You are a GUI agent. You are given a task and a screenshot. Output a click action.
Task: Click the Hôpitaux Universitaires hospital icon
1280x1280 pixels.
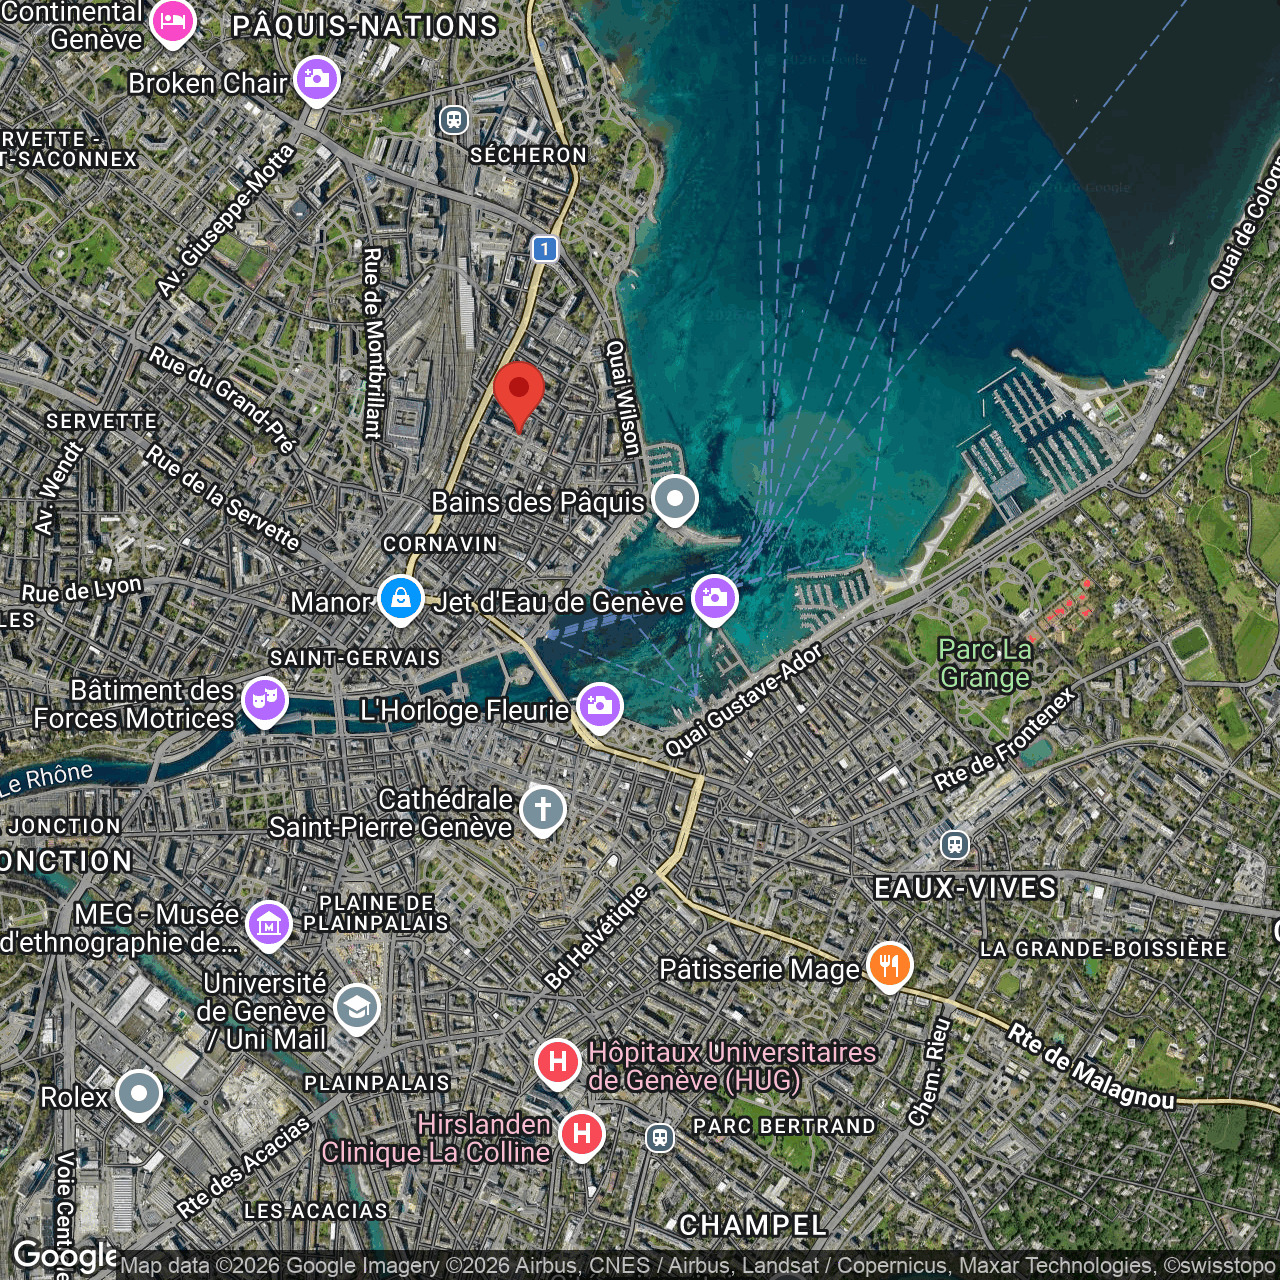click(558, 1062)
